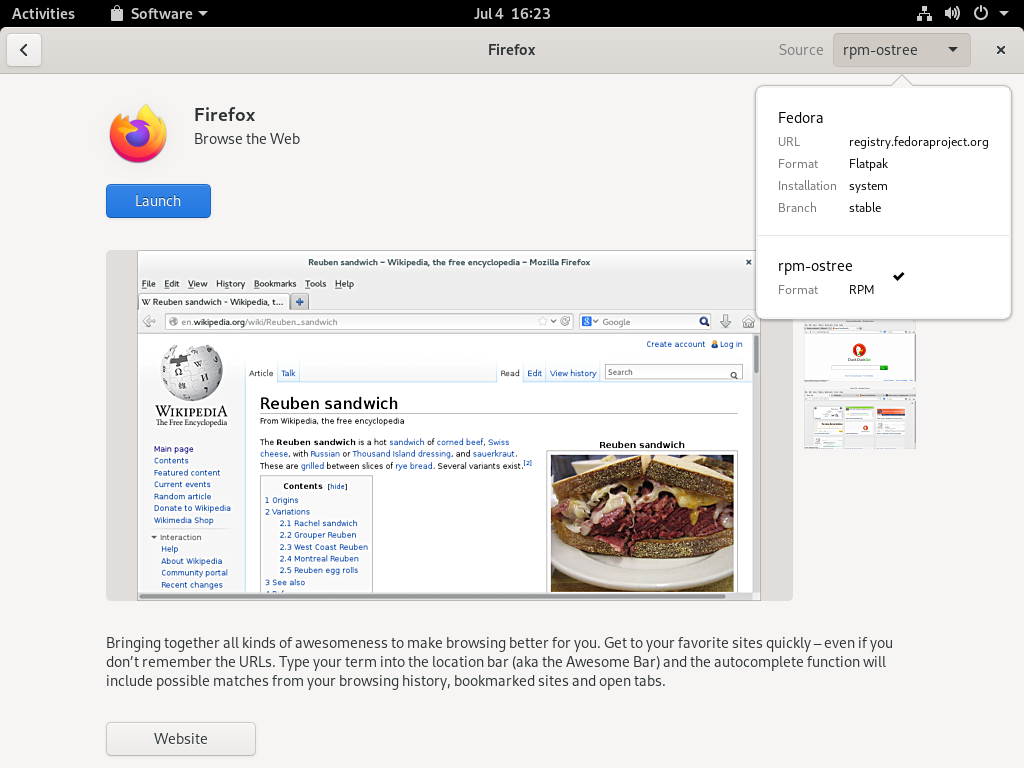Click the Firefox application logo
The image size is (1024, 768).
138,134
